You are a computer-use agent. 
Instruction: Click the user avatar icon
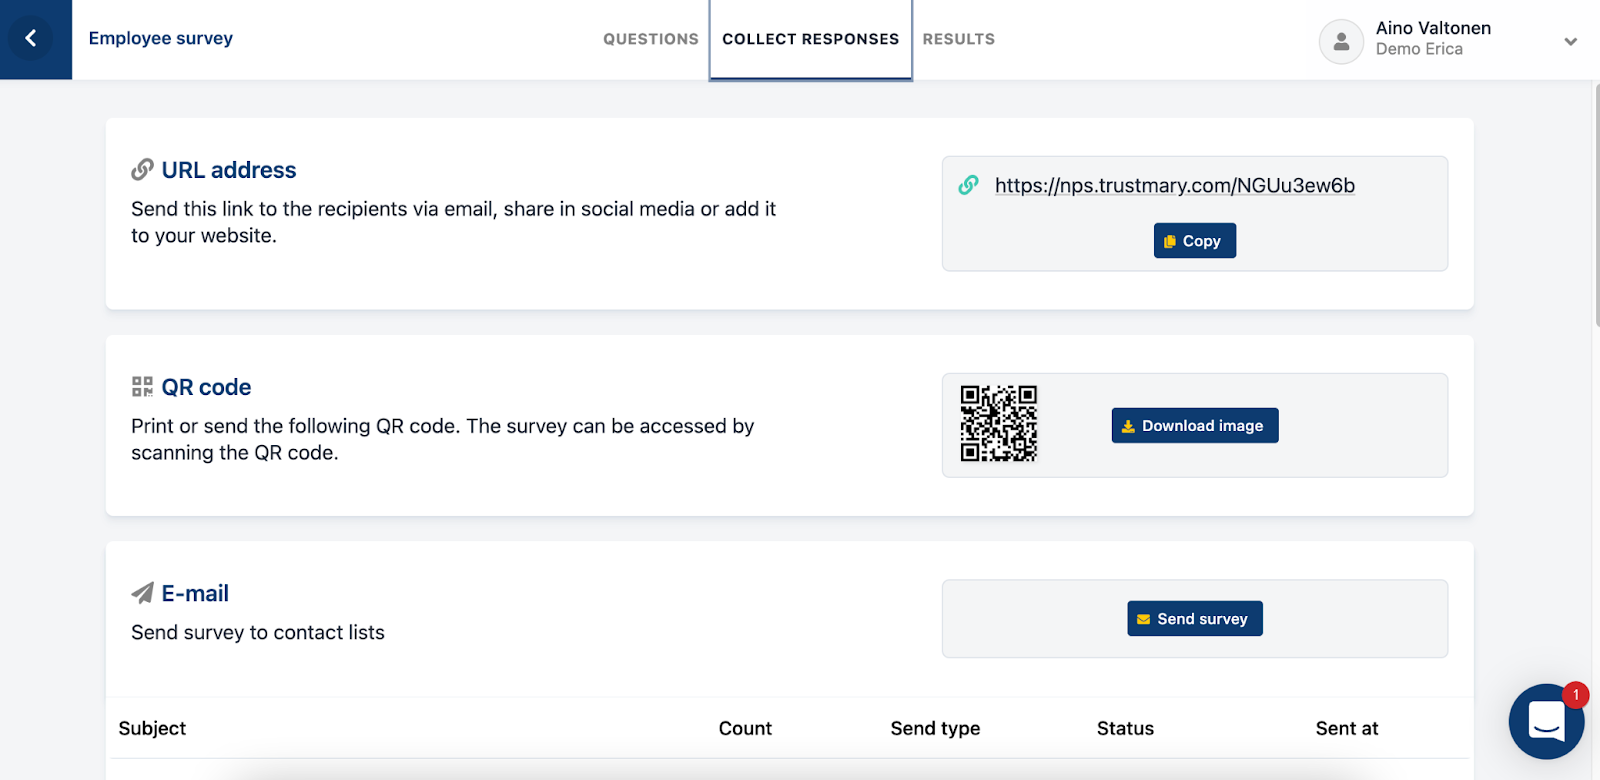(x=1341, y=41)
